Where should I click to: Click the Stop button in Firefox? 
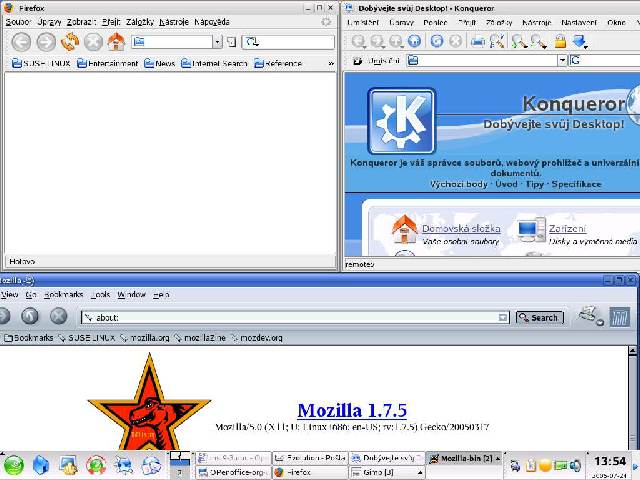93,42
